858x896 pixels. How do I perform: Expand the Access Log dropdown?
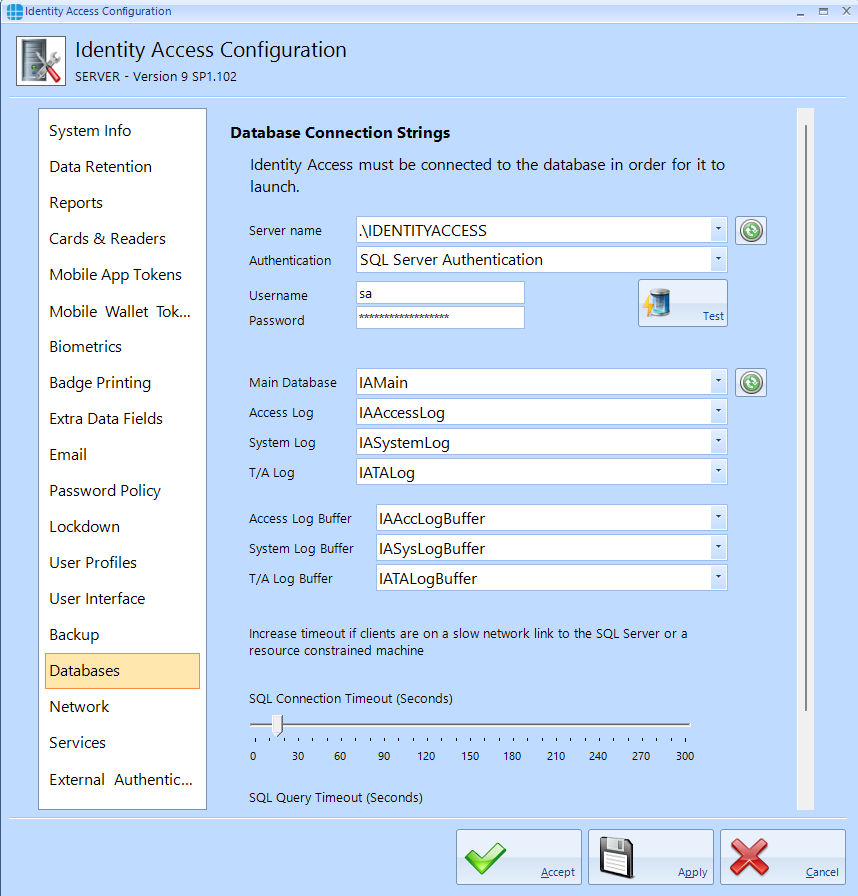[x=719, y=411]
